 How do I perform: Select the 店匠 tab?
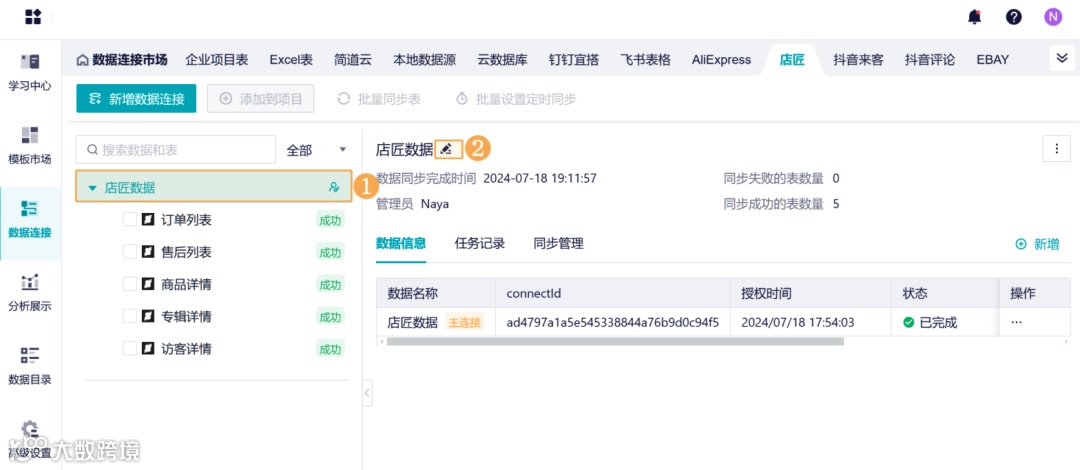[792, 60]
